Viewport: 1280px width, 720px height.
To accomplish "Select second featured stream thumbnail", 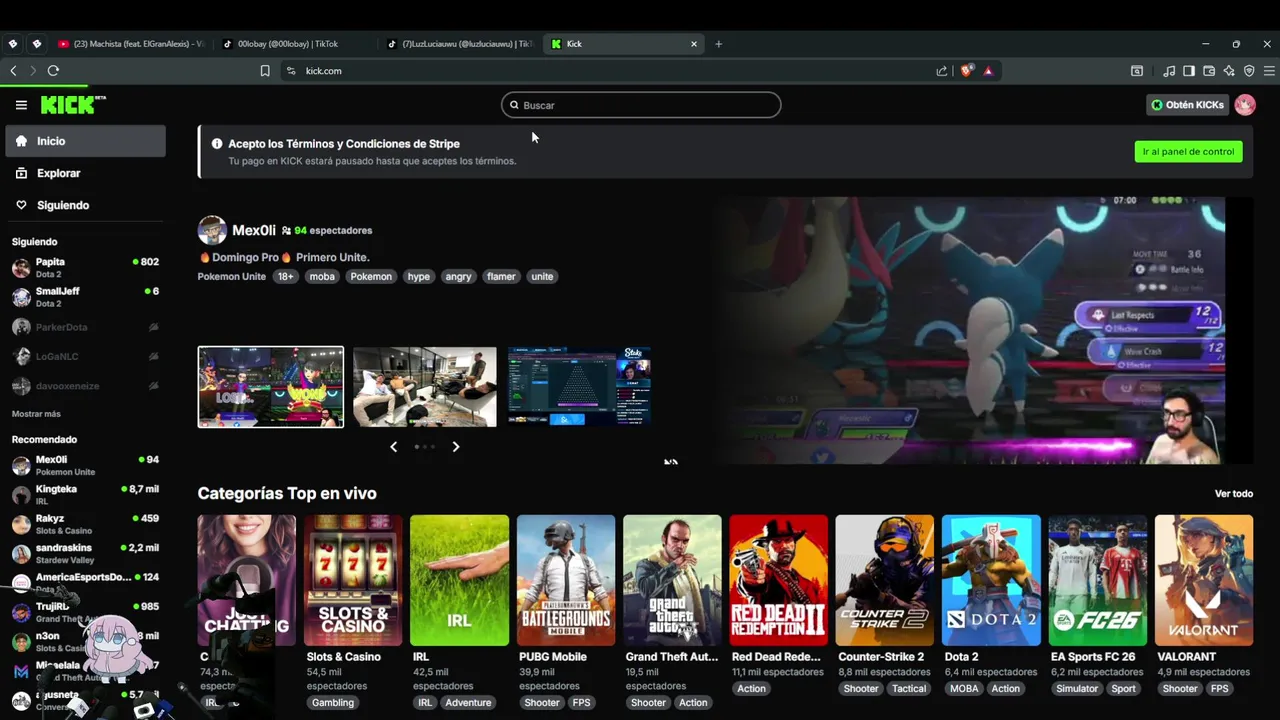I will tap(425, 387).
